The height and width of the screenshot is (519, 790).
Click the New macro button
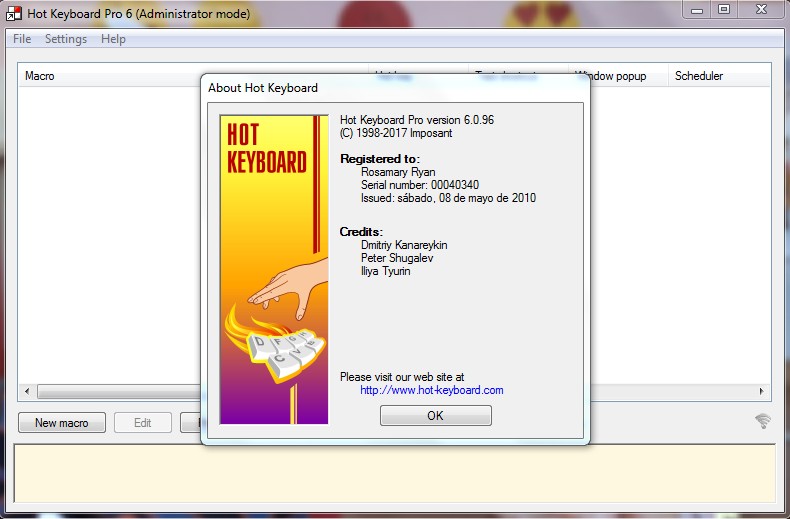pyautogui.click(x=61, y=423)
